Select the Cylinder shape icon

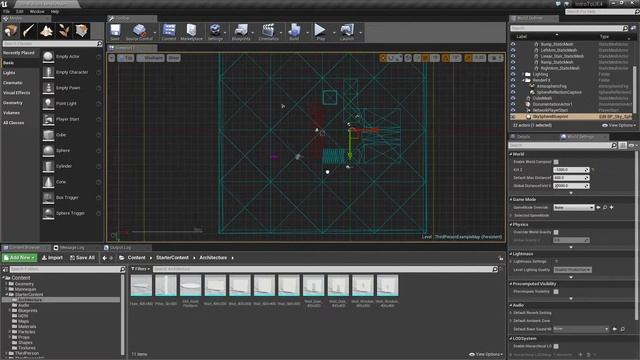[x=48, y=166]
